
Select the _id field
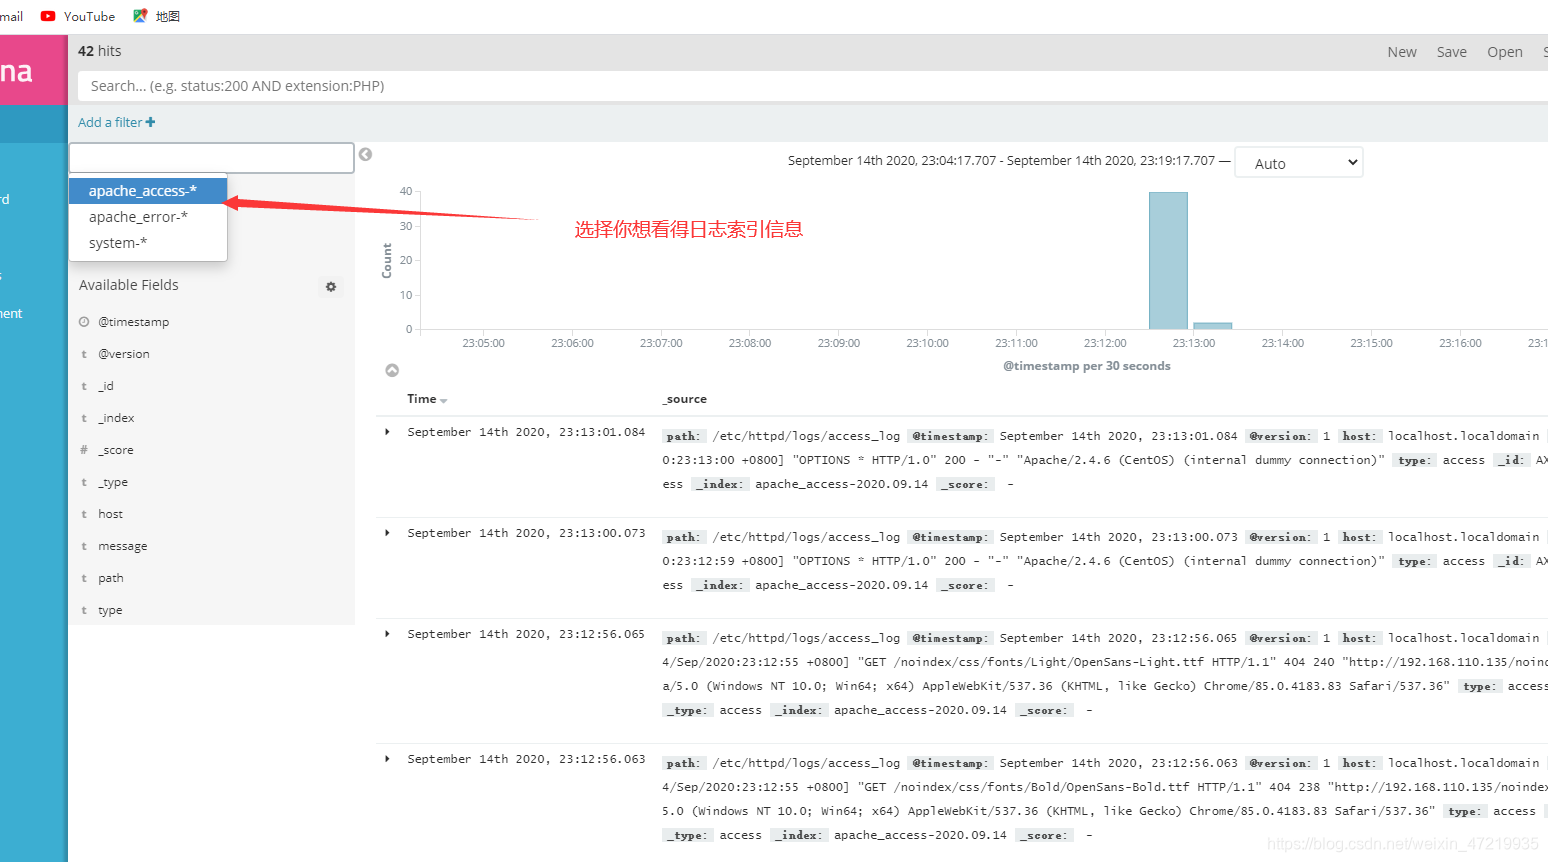point(106,386)
